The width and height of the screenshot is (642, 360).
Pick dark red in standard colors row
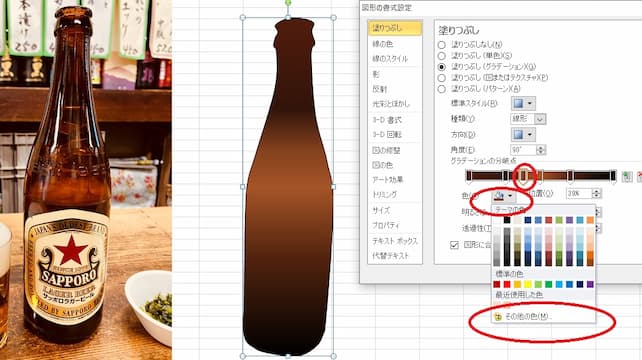point(497,284)
